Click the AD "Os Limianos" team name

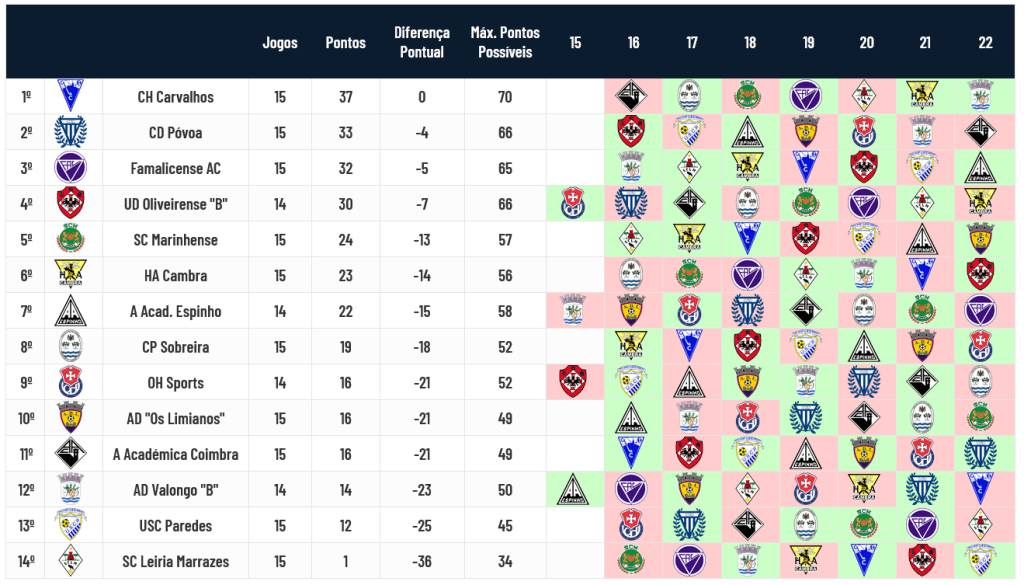pyautogui.click(x=176, y=419)
